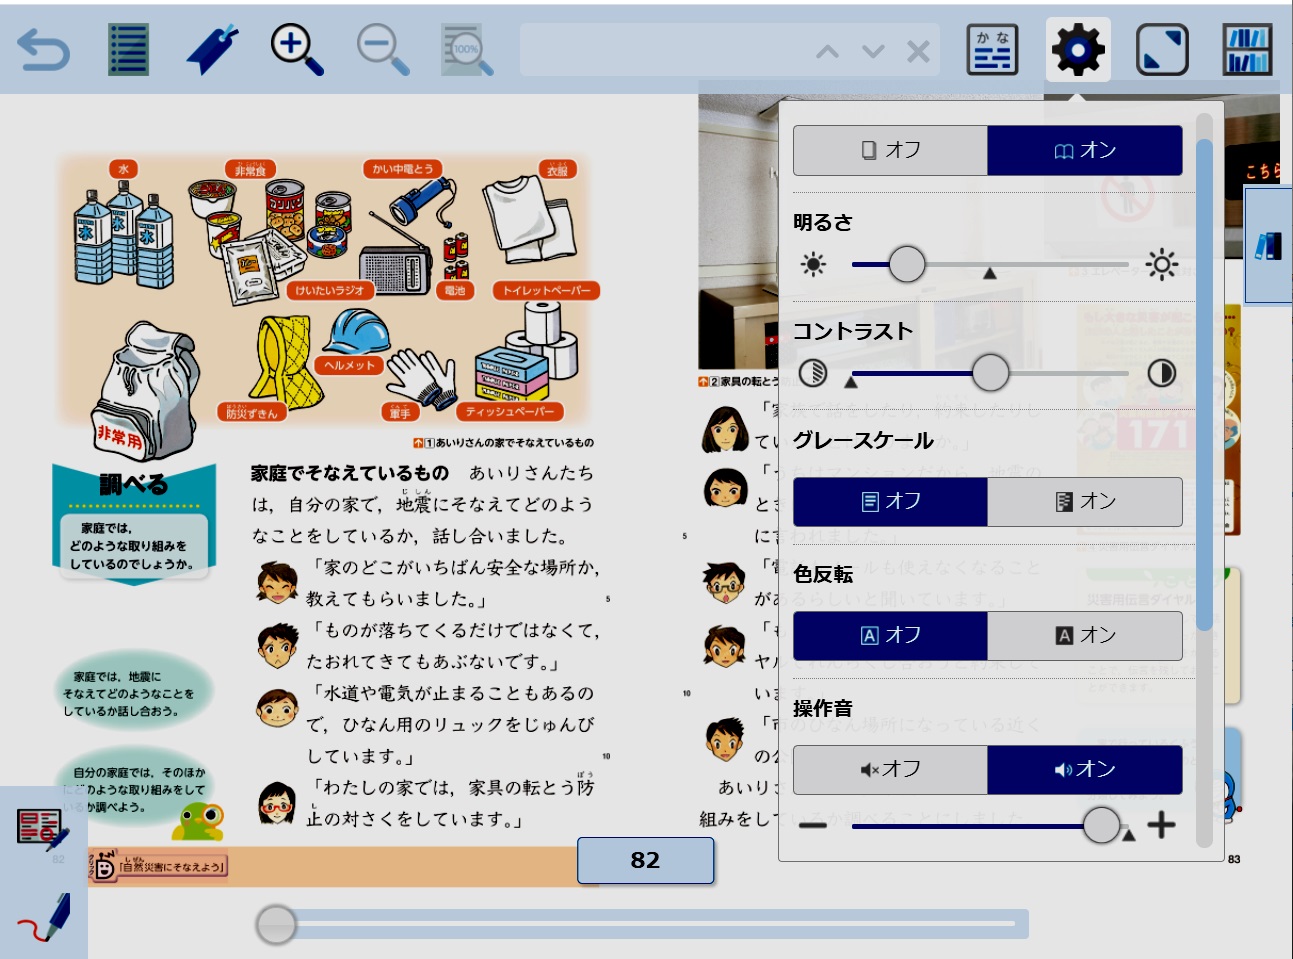Click the volume slider handle

click(1101, 825)
